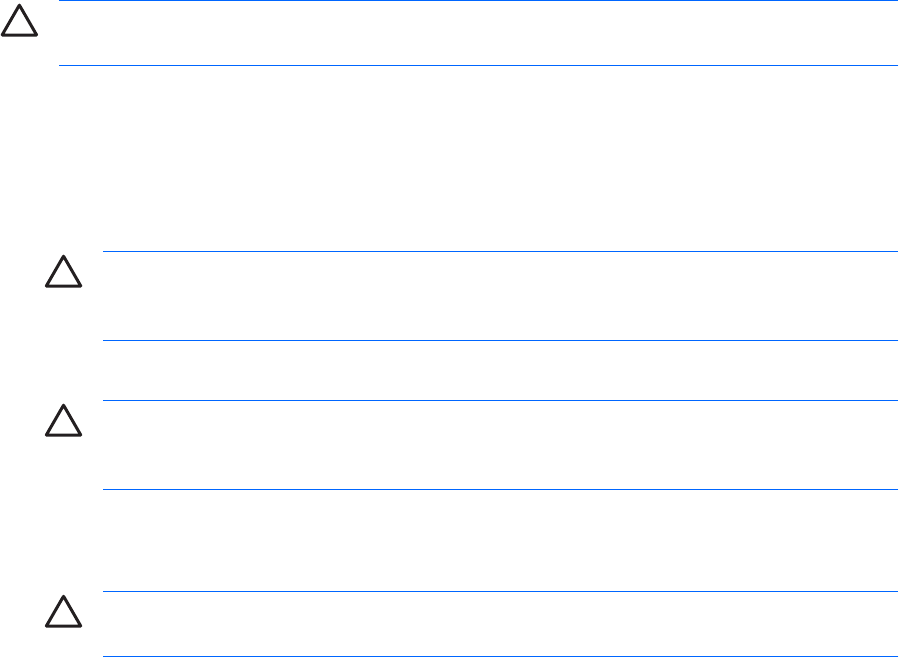Click the topmost, unindented caution triangle icon
Viewport: 899px width, 657px height.
pos(17,27)
